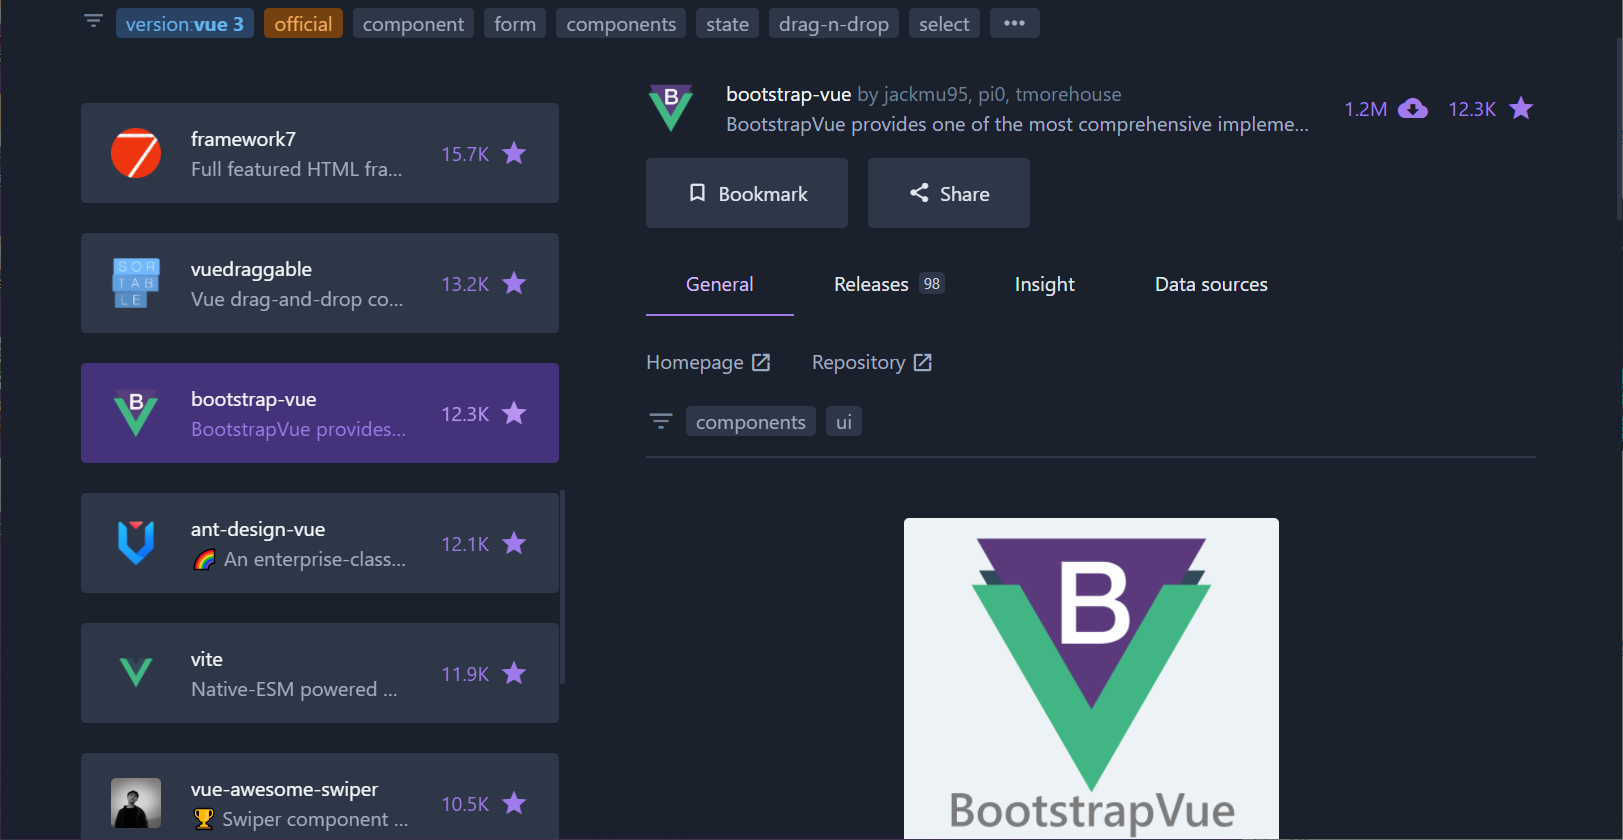The image size is (1623, 840).
Task: Toggle the version:vue 3 filter tag
Action: [185, 23]
